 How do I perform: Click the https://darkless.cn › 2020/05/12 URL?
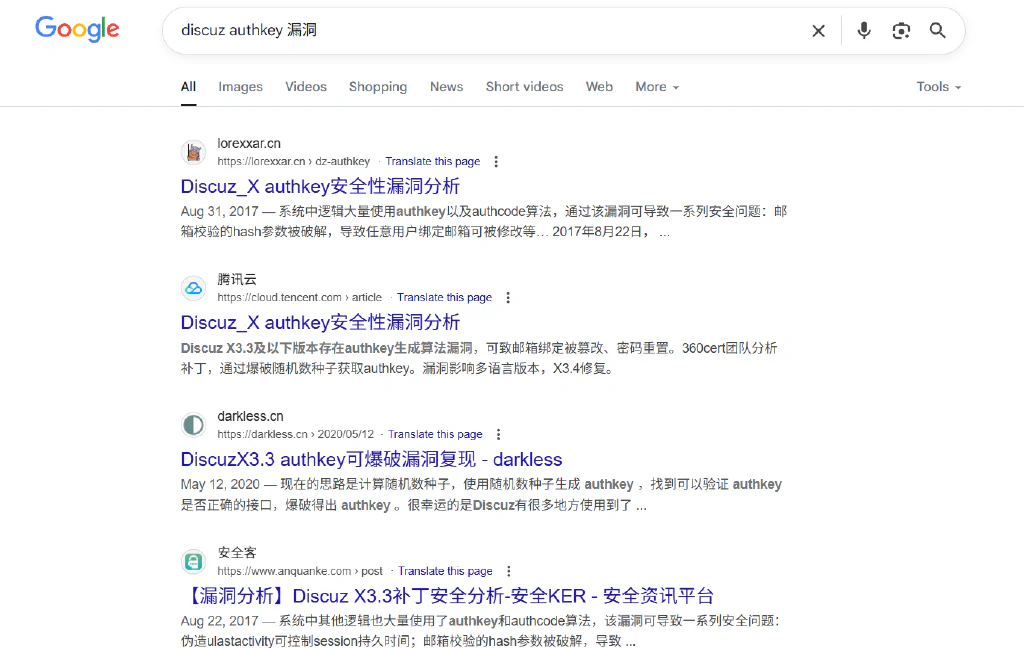point(296,434)
